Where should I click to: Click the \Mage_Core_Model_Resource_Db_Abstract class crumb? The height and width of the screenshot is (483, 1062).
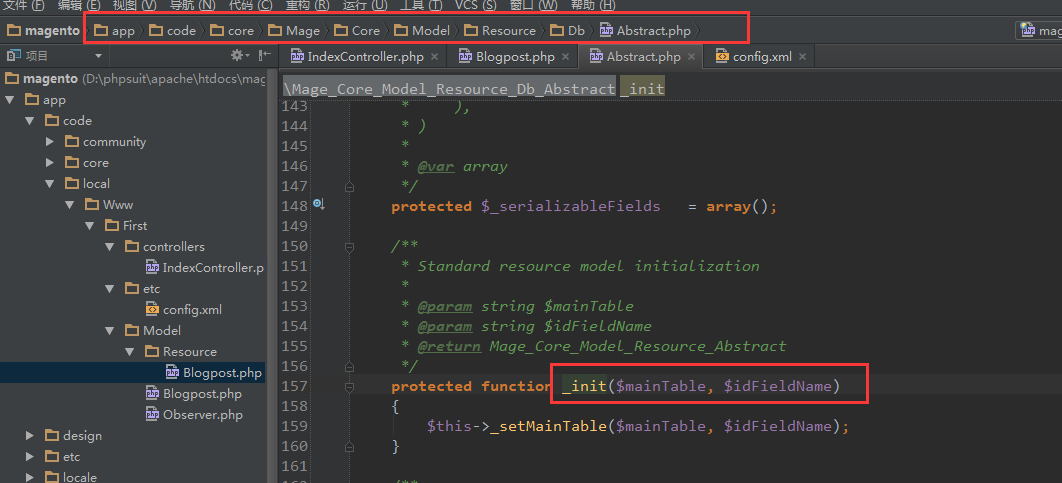click(450, 89)
